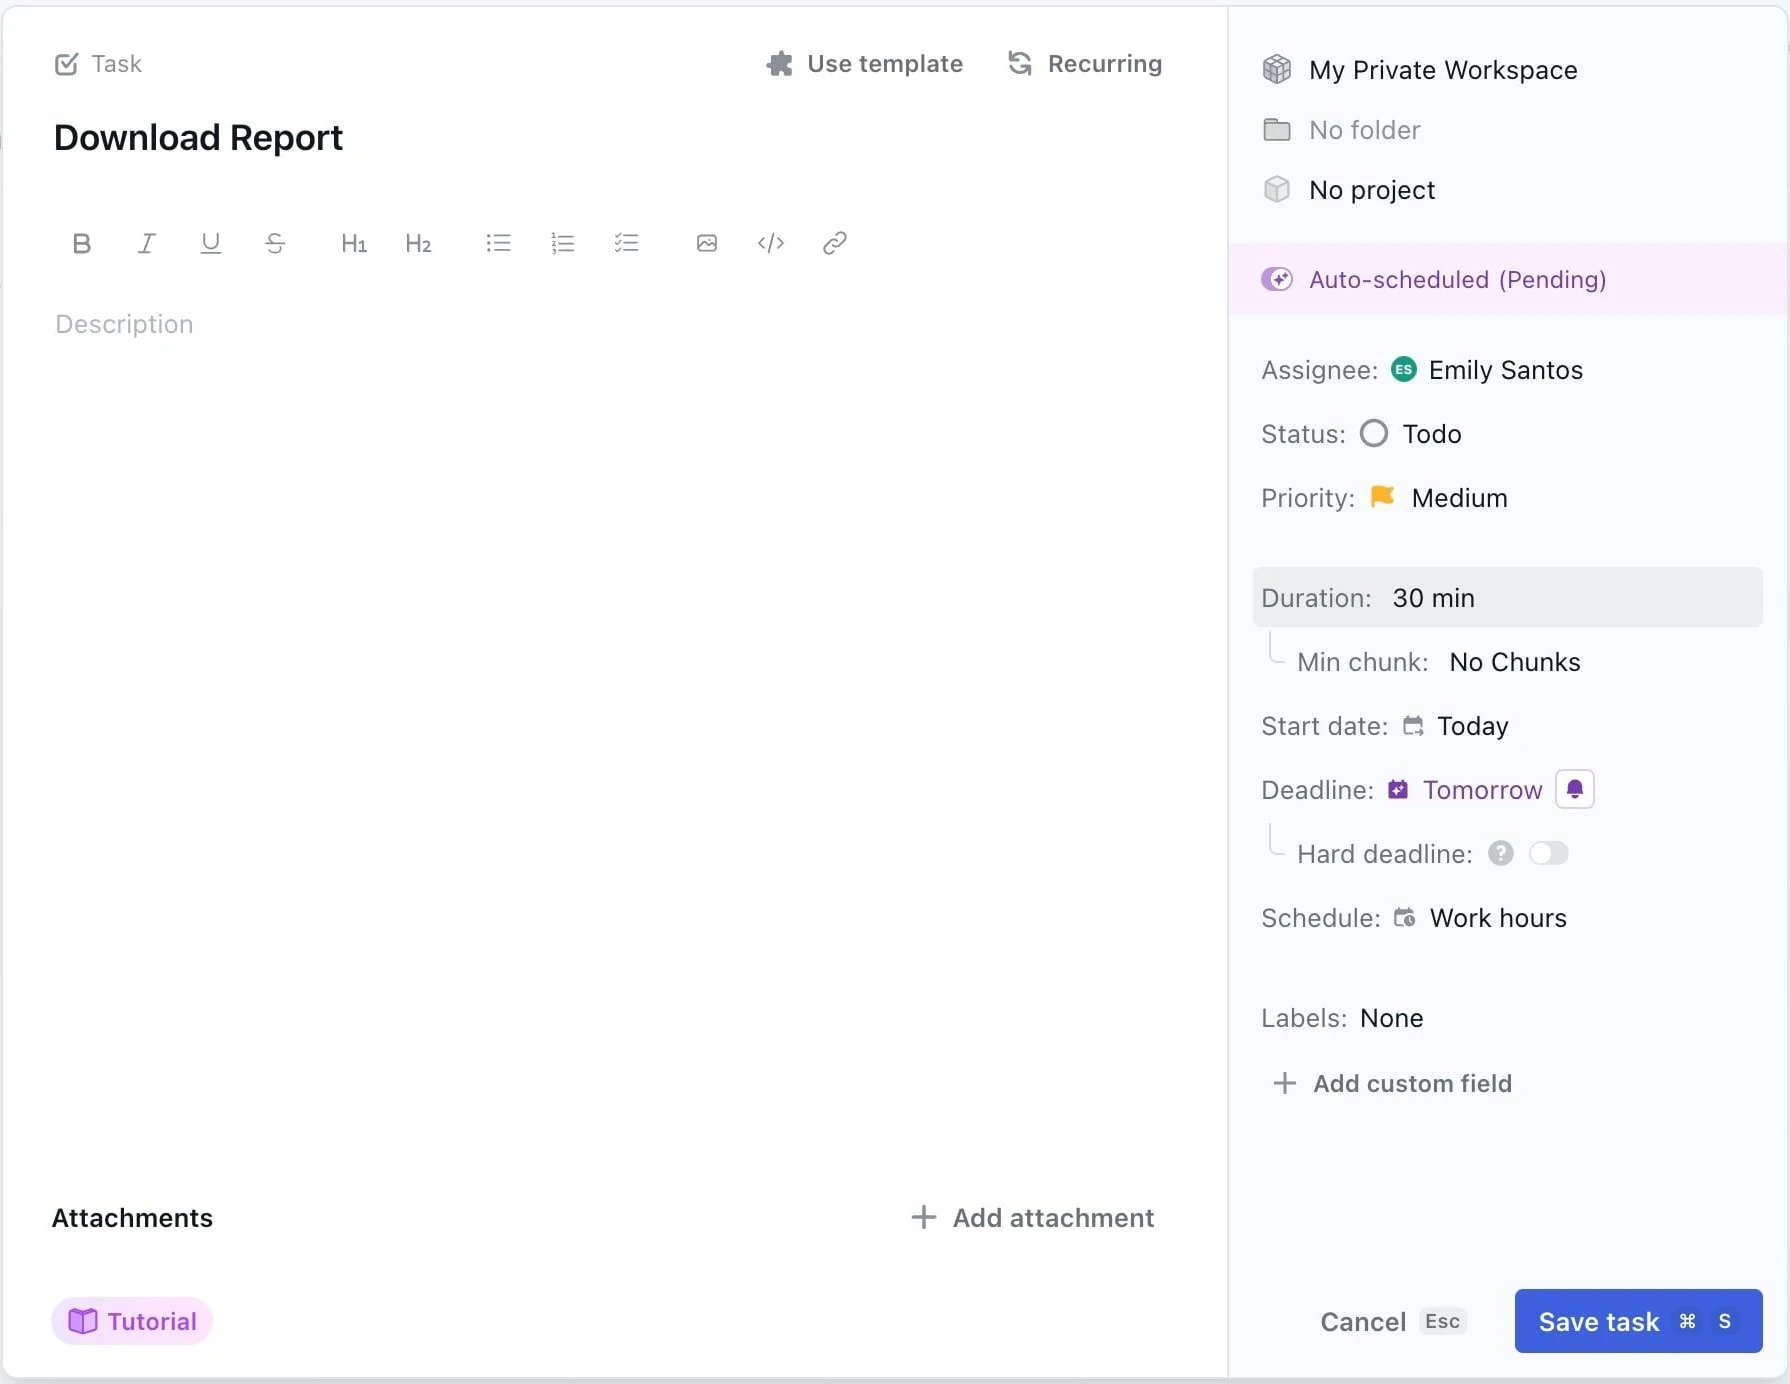Image resolution: width=1790 pixels, height=1384 pixels.
Task: Apply strikethrough formatting
Action: 275,243
